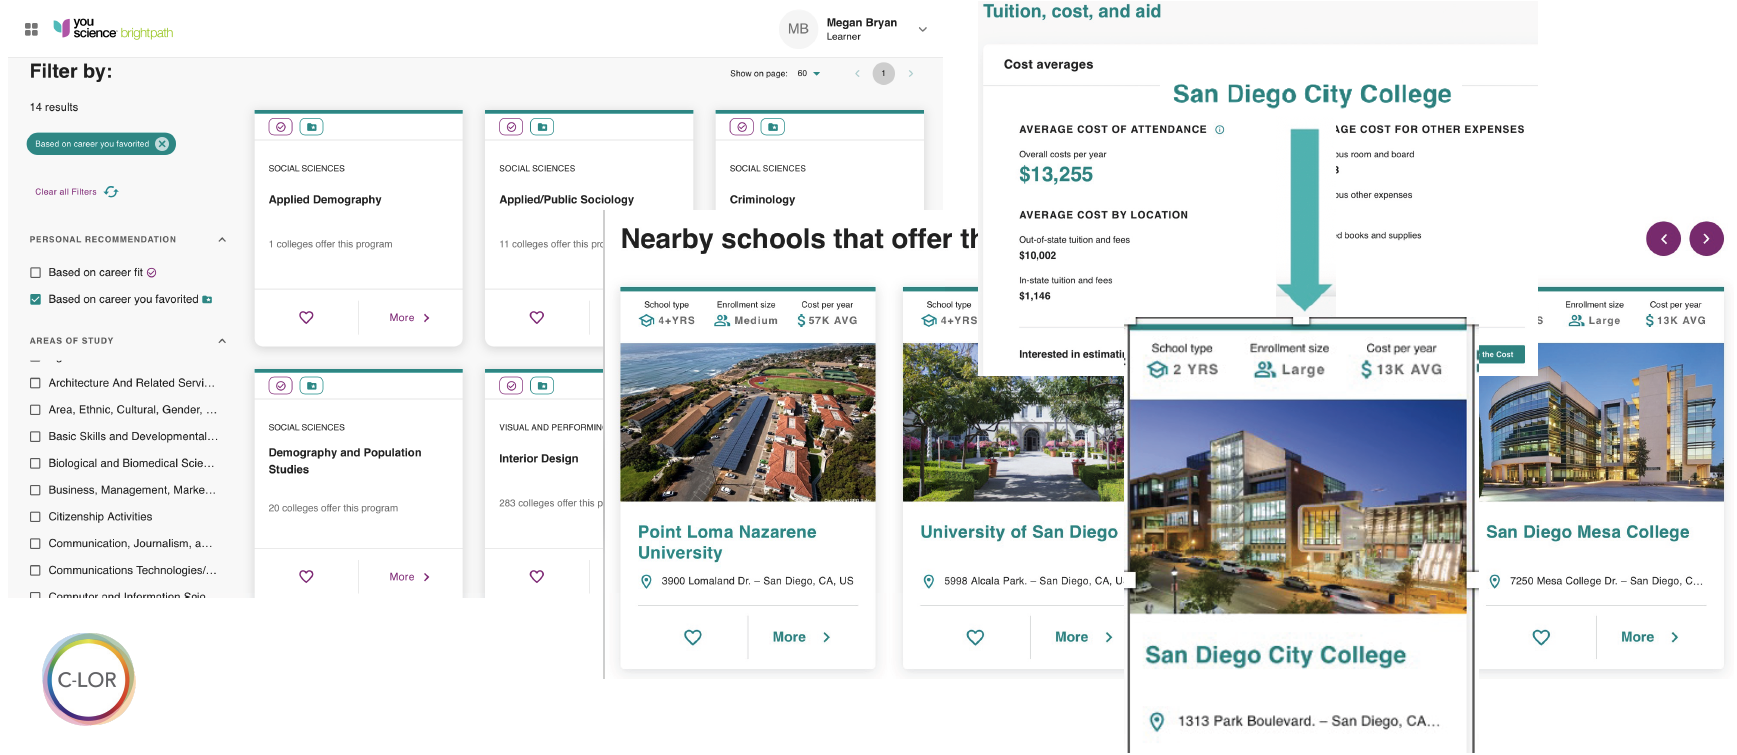
Task: Open the University of San Diego title link
Action: (x=1019, y=532)
